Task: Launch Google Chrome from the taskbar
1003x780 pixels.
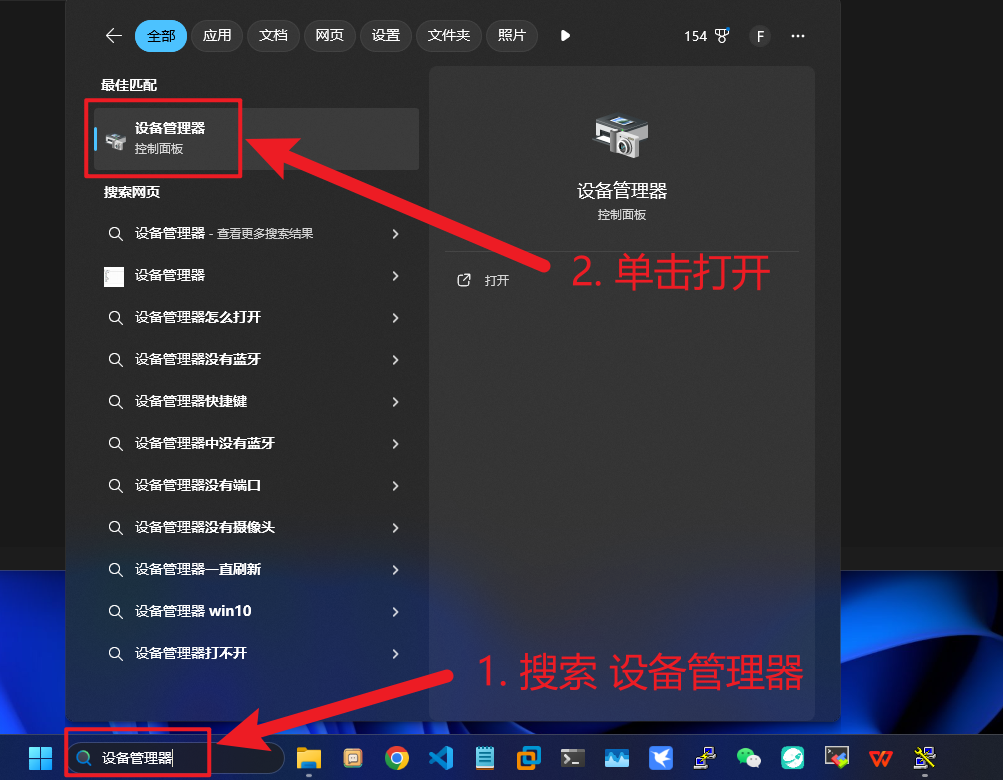Action: click(397, 757)
